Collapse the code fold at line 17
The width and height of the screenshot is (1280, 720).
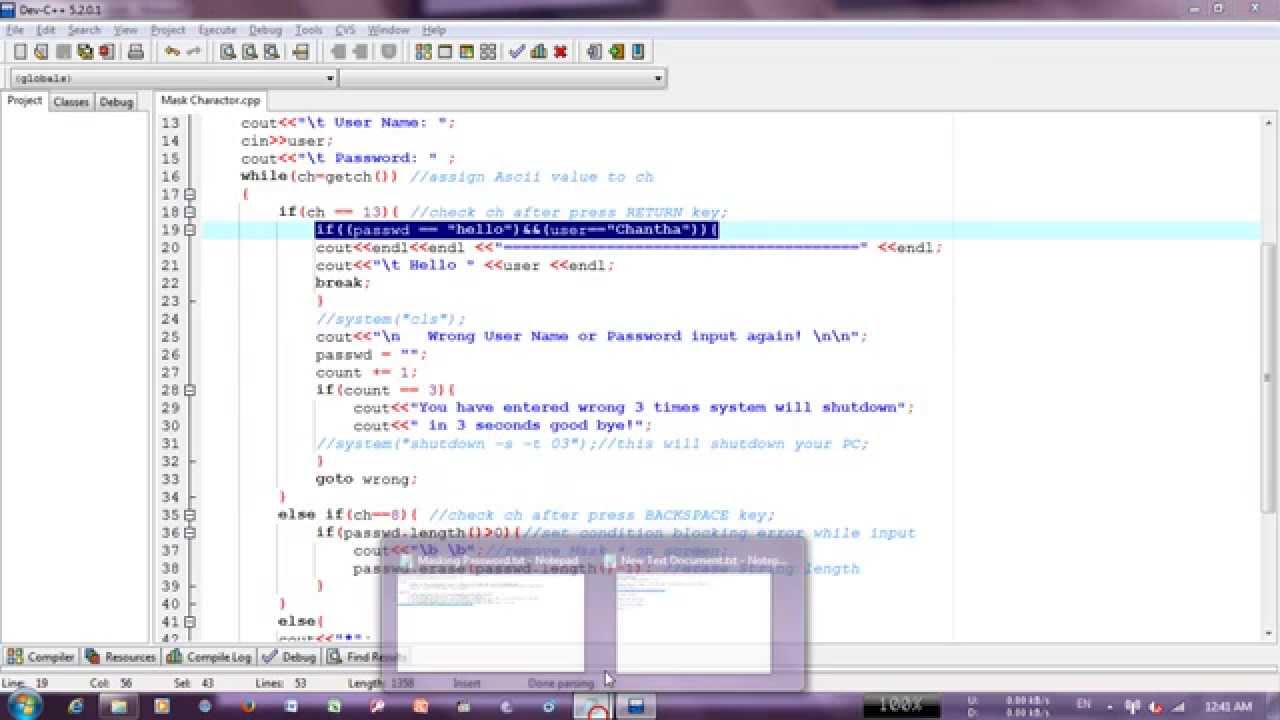[x=190, y=194]
